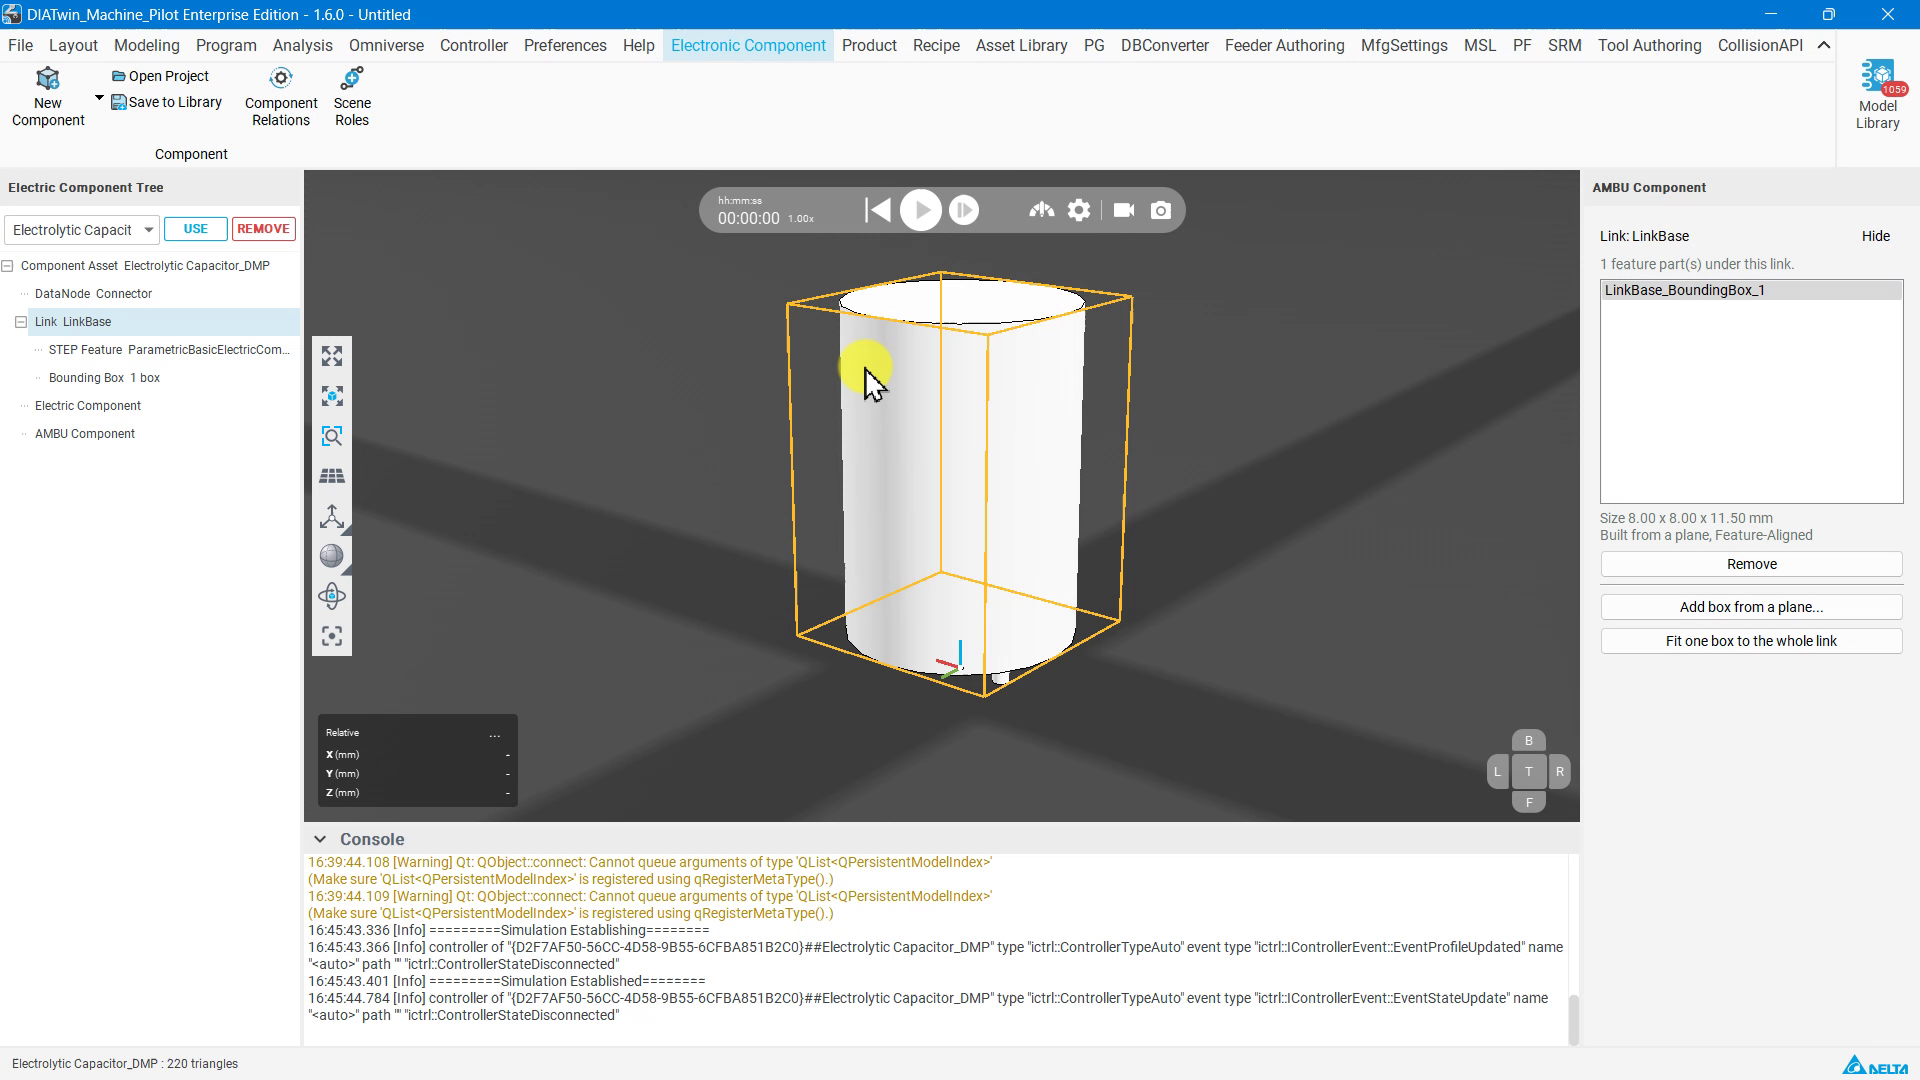The height and width of the screenshot is (1080, 1920).
Task: Open the CollisionAPI tab
Action: tap(1760, 45)
